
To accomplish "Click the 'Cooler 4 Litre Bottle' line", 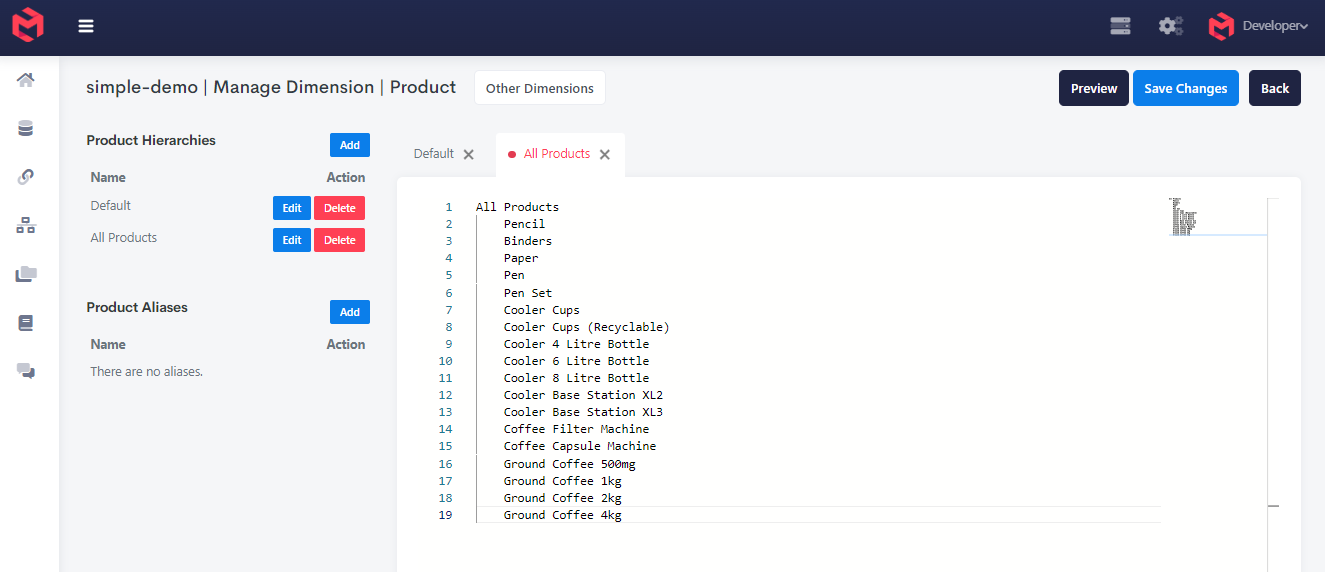I will click(x=576, y=344).
